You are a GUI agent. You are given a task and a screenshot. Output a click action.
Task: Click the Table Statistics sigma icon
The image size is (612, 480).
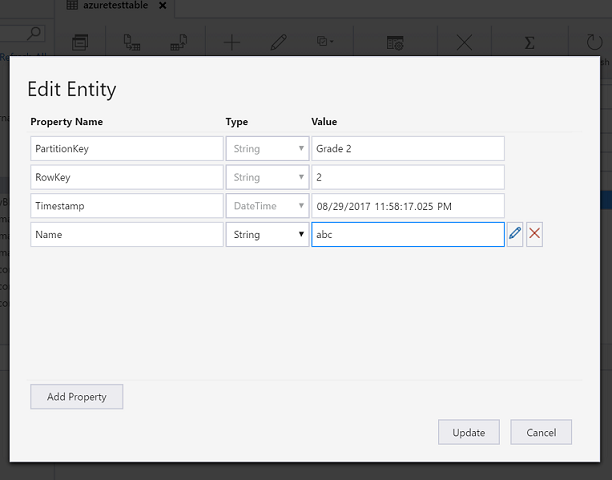[530, 43]
